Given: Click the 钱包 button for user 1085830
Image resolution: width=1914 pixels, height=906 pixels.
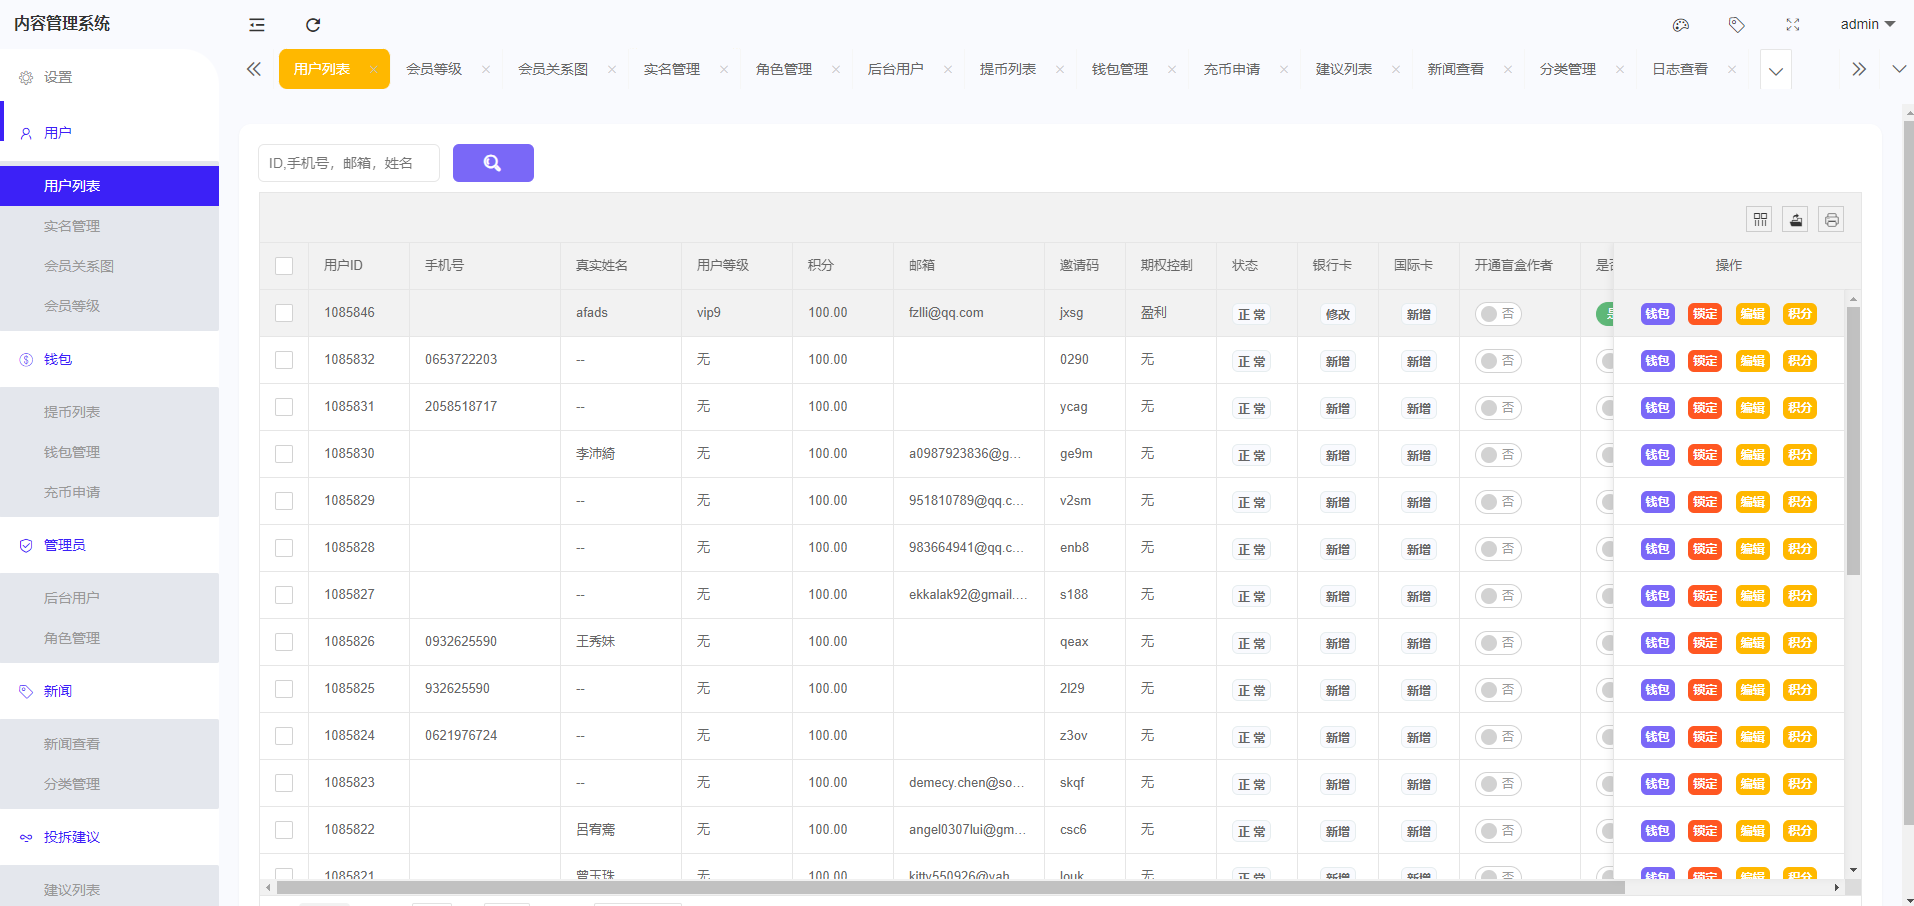Looking at the screenshot, I should [1656, 454].
